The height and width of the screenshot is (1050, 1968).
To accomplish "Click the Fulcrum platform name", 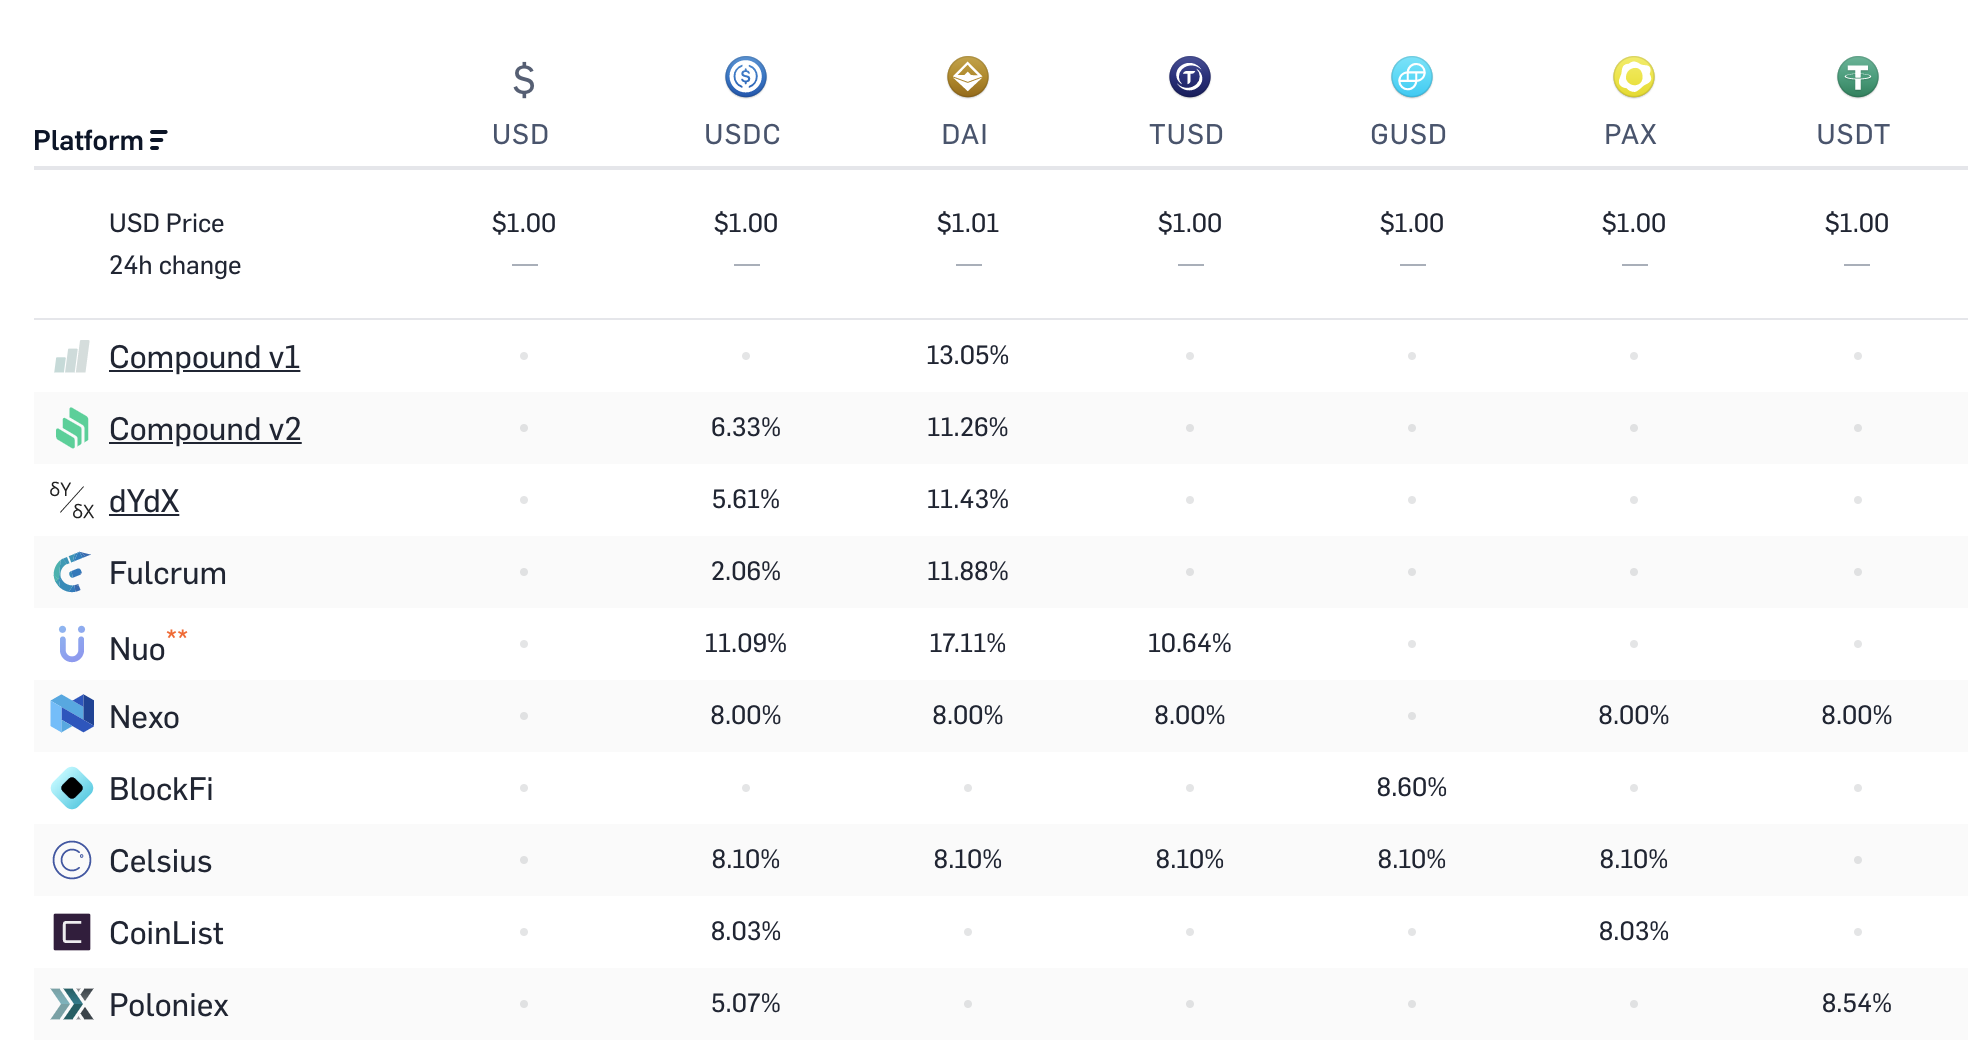I will coord(168,573).
